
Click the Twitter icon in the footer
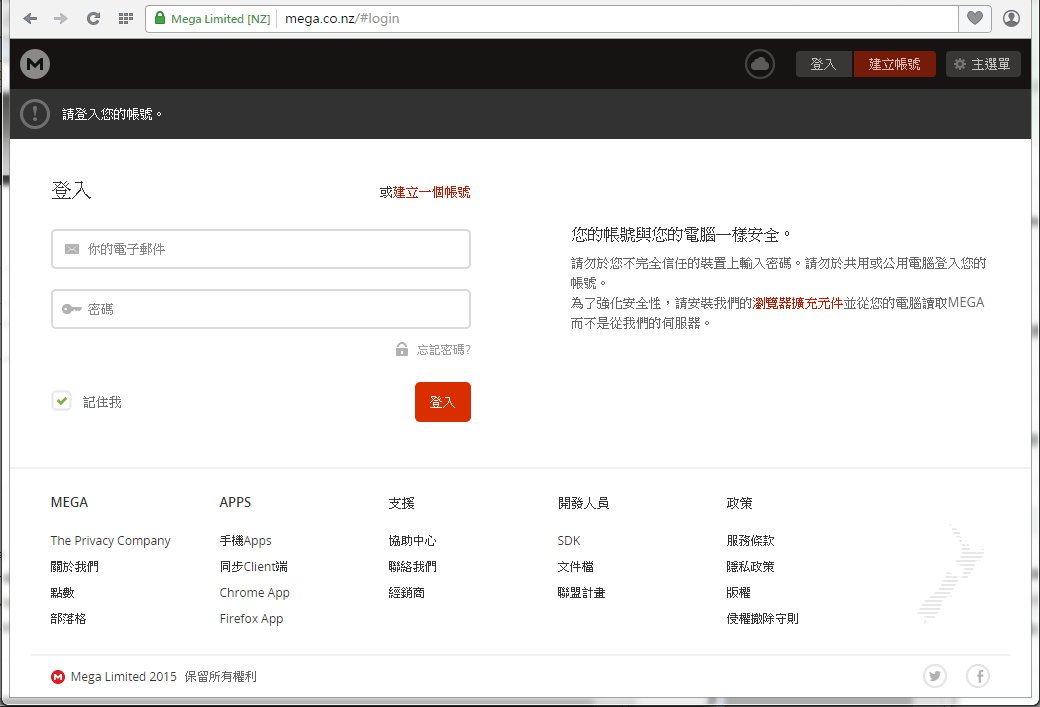(x=935, y=676)
